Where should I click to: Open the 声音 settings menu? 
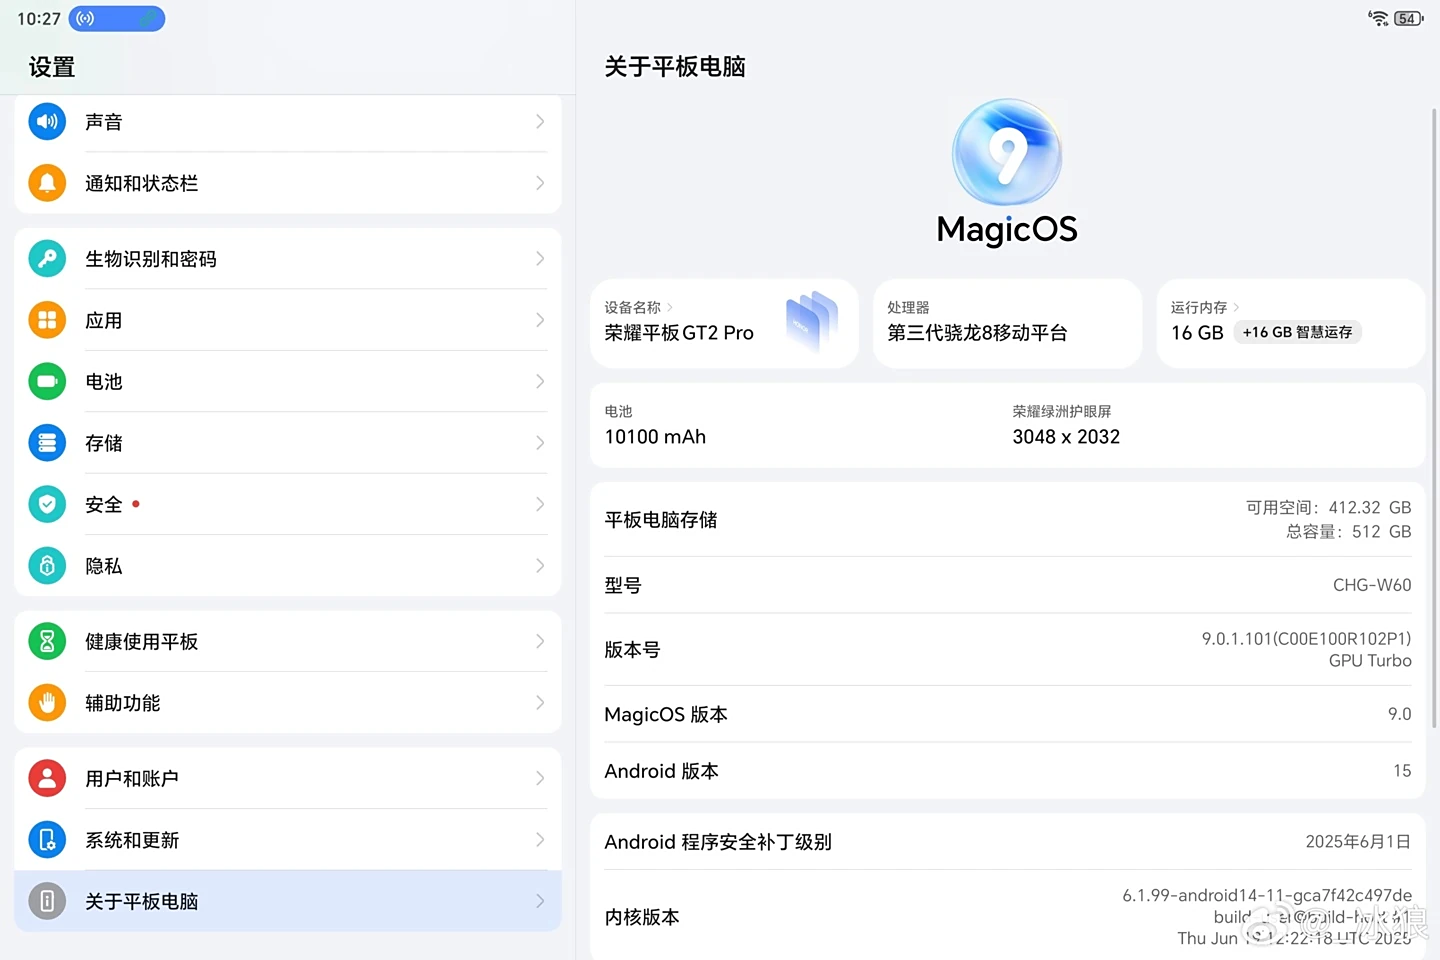288,122
